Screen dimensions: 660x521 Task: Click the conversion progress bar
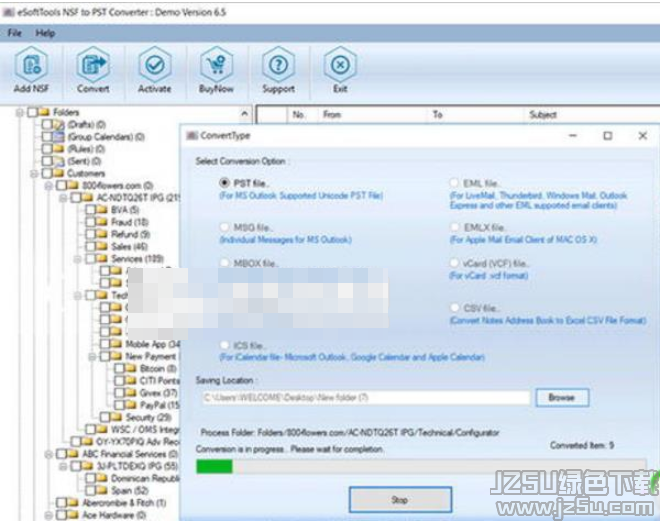421,466
